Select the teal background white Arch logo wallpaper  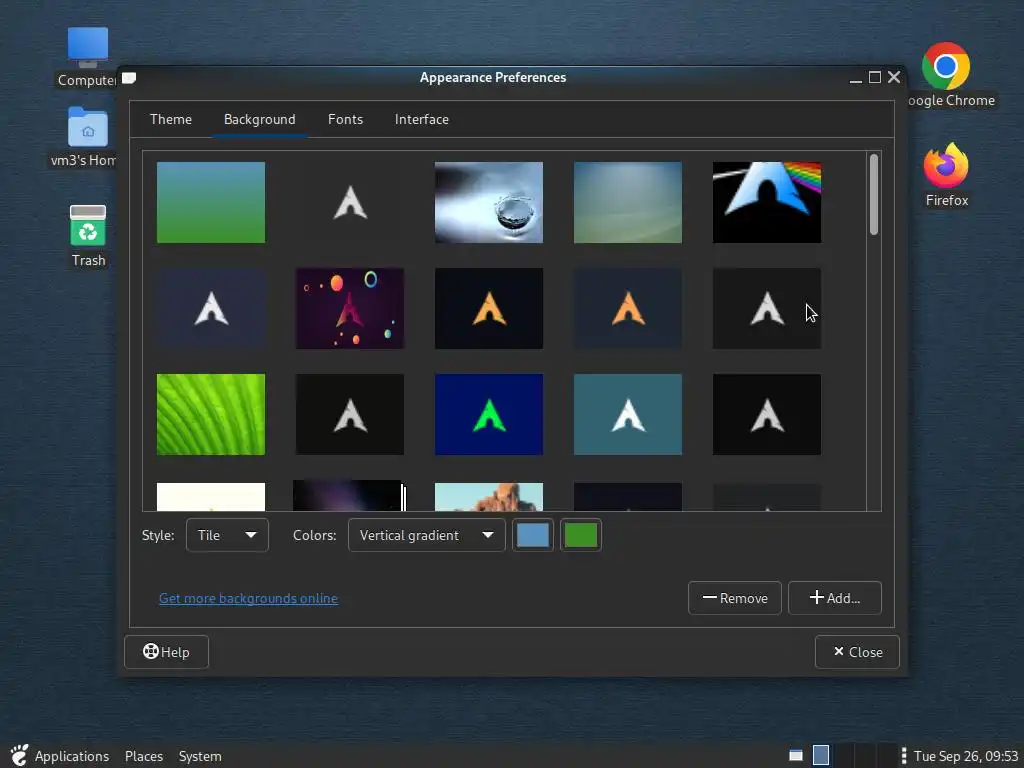[x=628, y=414]
